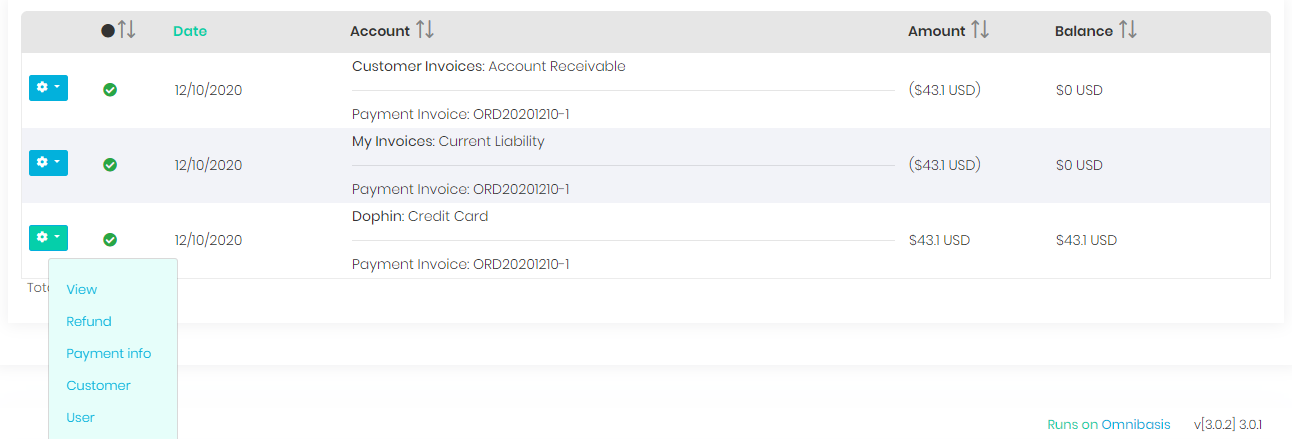Screen dimensions: 1292x439
Task: Collapse gear dropdown on Dophin Credit Card row
Action: pyautogui.click(x=48, y=238)
